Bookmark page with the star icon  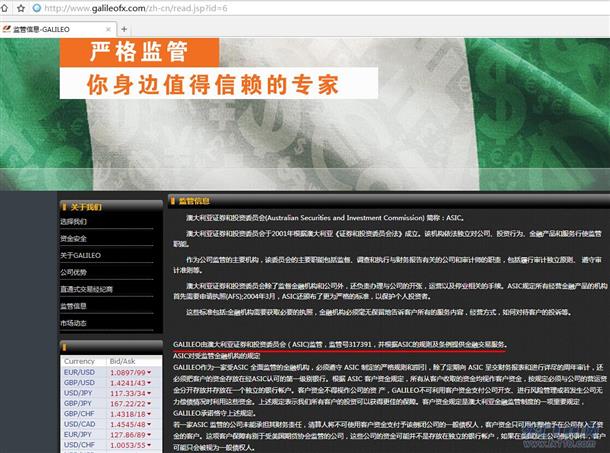click(x=21, y=8)
